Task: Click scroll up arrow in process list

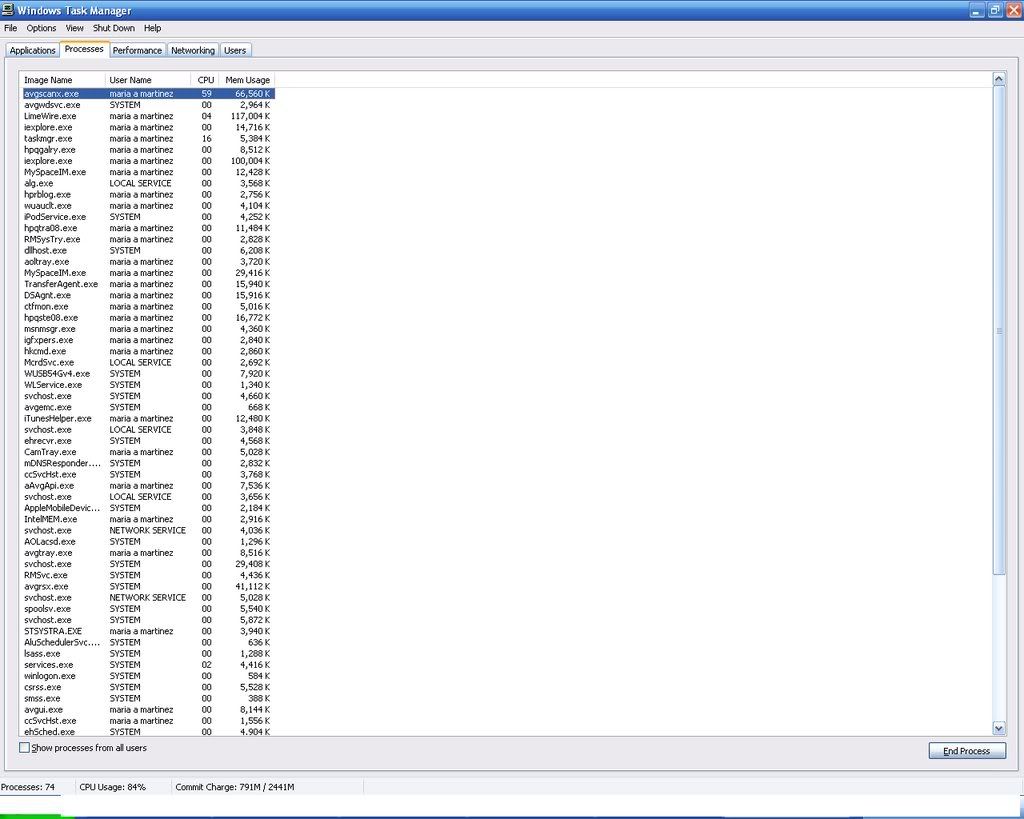Action: 998,79
